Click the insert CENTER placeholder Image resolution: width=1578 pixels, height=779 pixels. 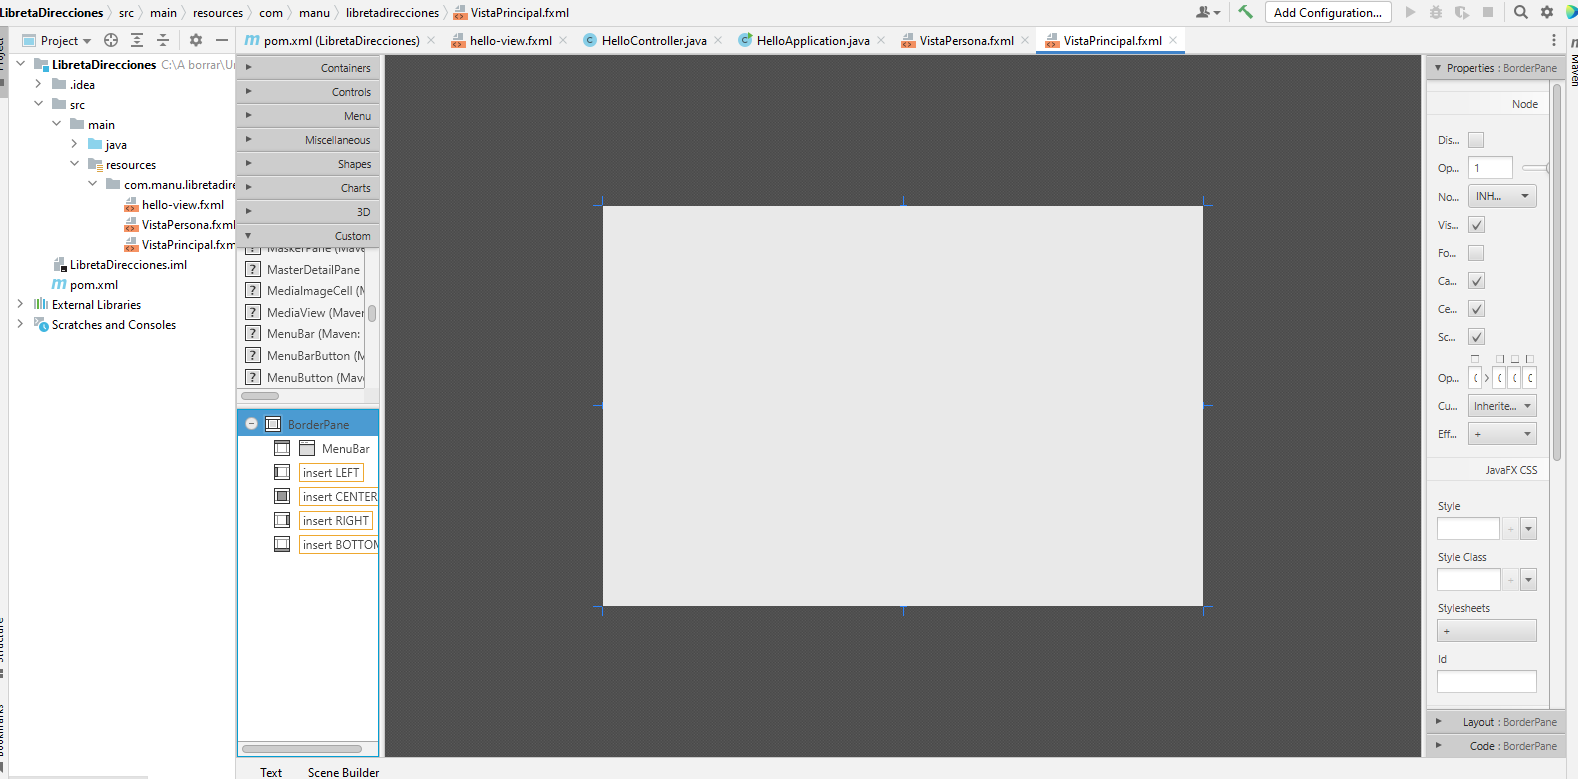pyautogui.click(x=339, y=497)
